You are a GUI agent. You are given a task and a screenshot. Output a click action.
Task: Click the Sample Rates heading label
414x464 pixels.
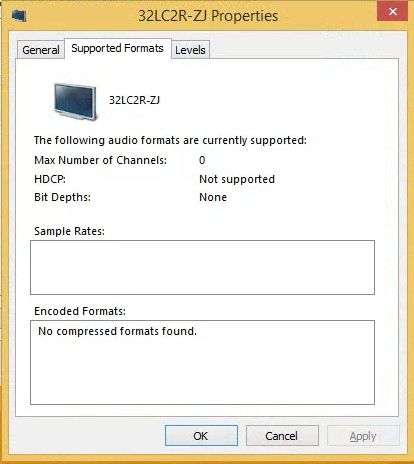[69, 231]
